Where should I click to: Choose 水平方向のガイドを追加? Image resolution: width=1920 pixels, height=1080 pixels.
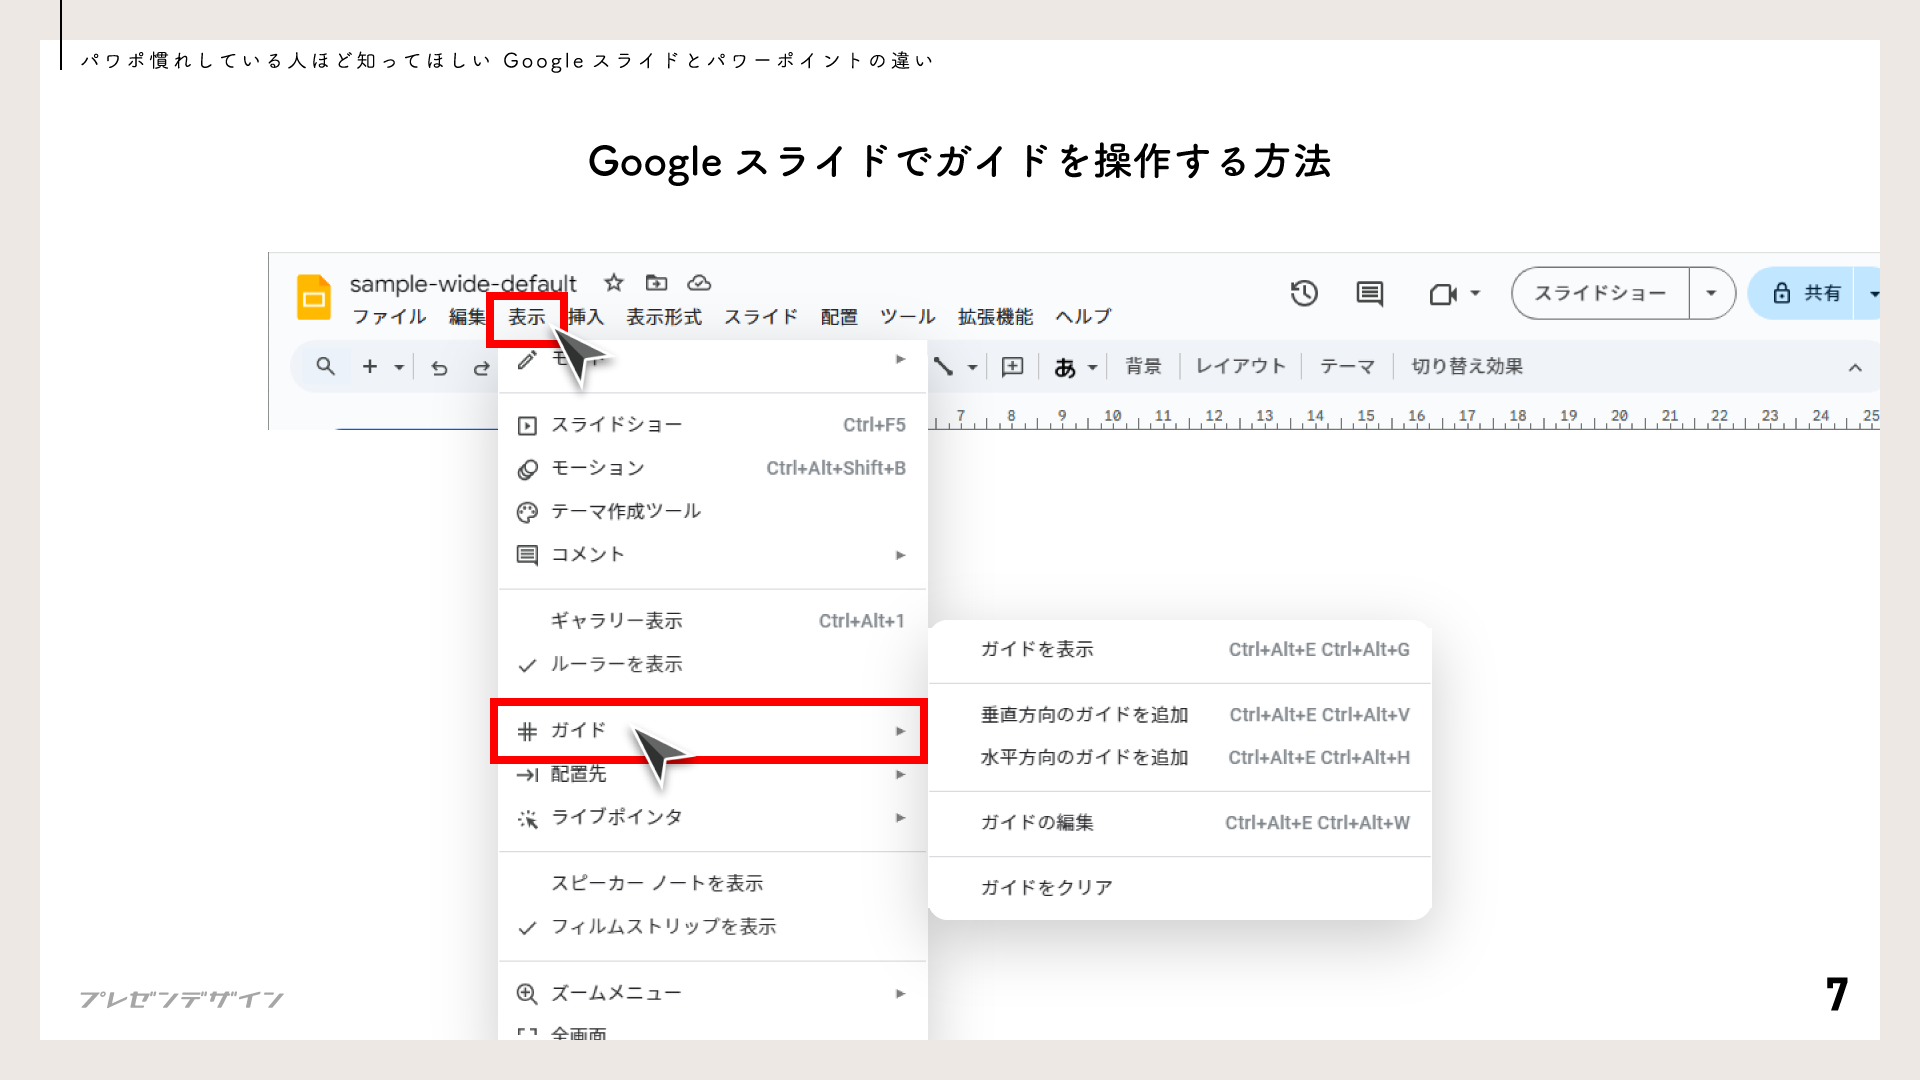1180,758
